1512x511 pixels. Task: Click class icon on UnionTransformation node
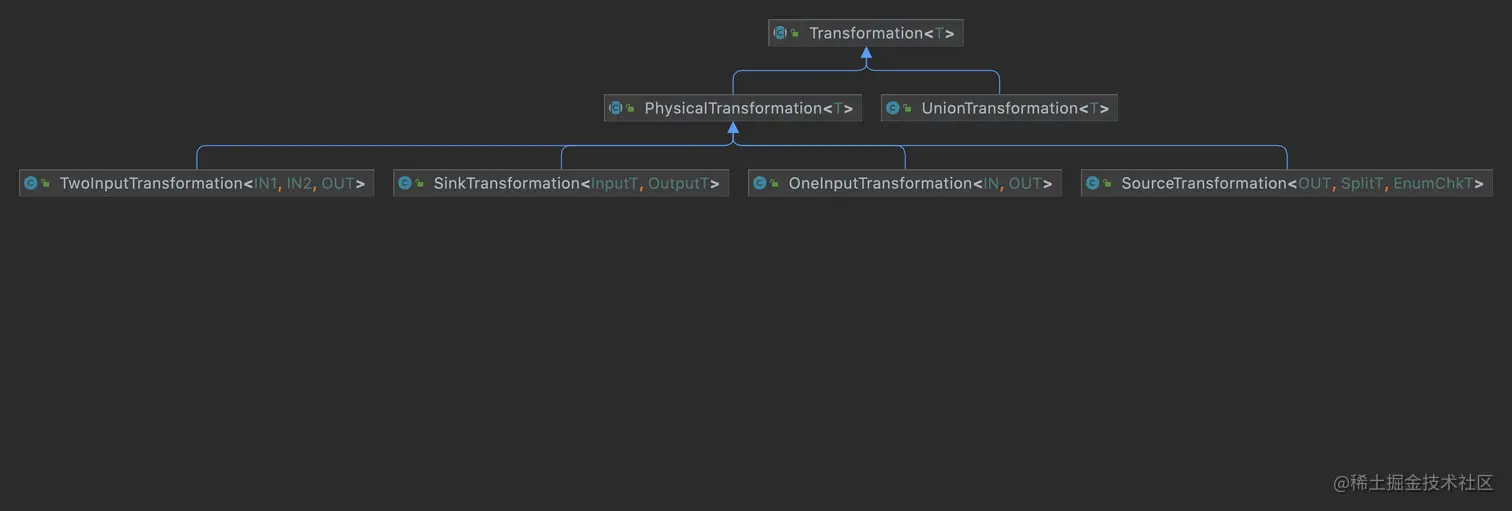pyautogui.click(x=893, y=108)
